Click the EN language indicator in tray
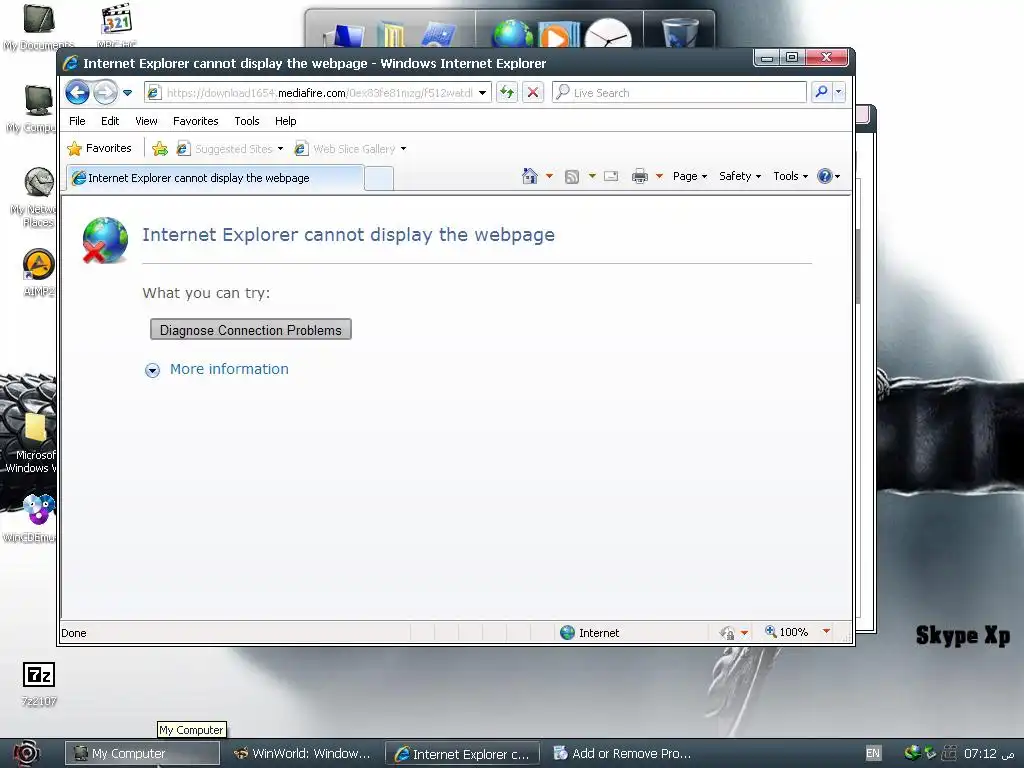 point(872,753)
